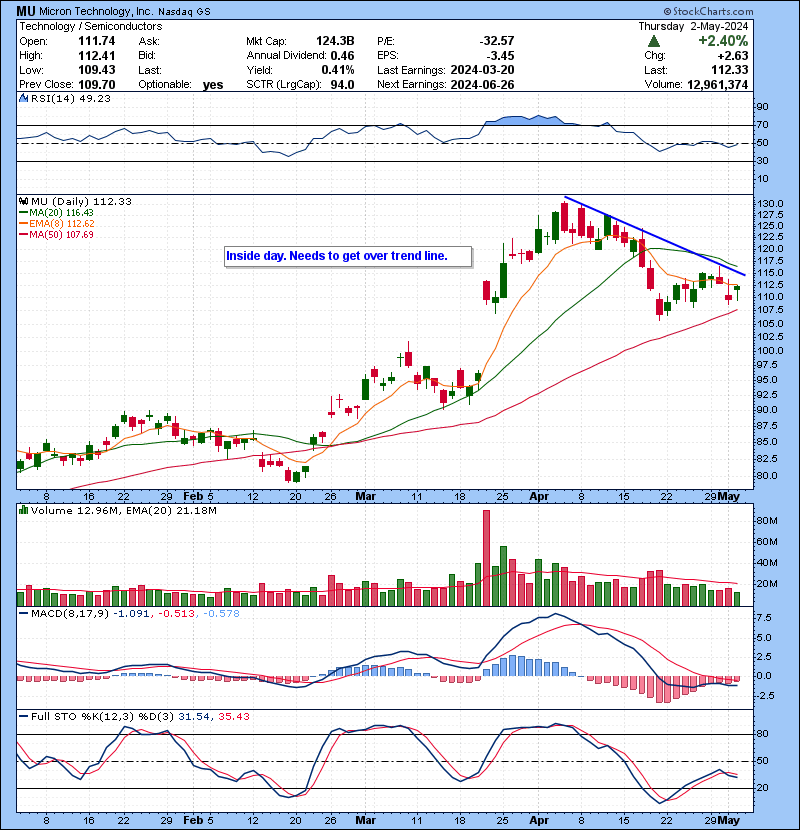The image size is (800, 830).
Task: Click the Nasdaq GS exchange label
Action: [x=184, y=12]
